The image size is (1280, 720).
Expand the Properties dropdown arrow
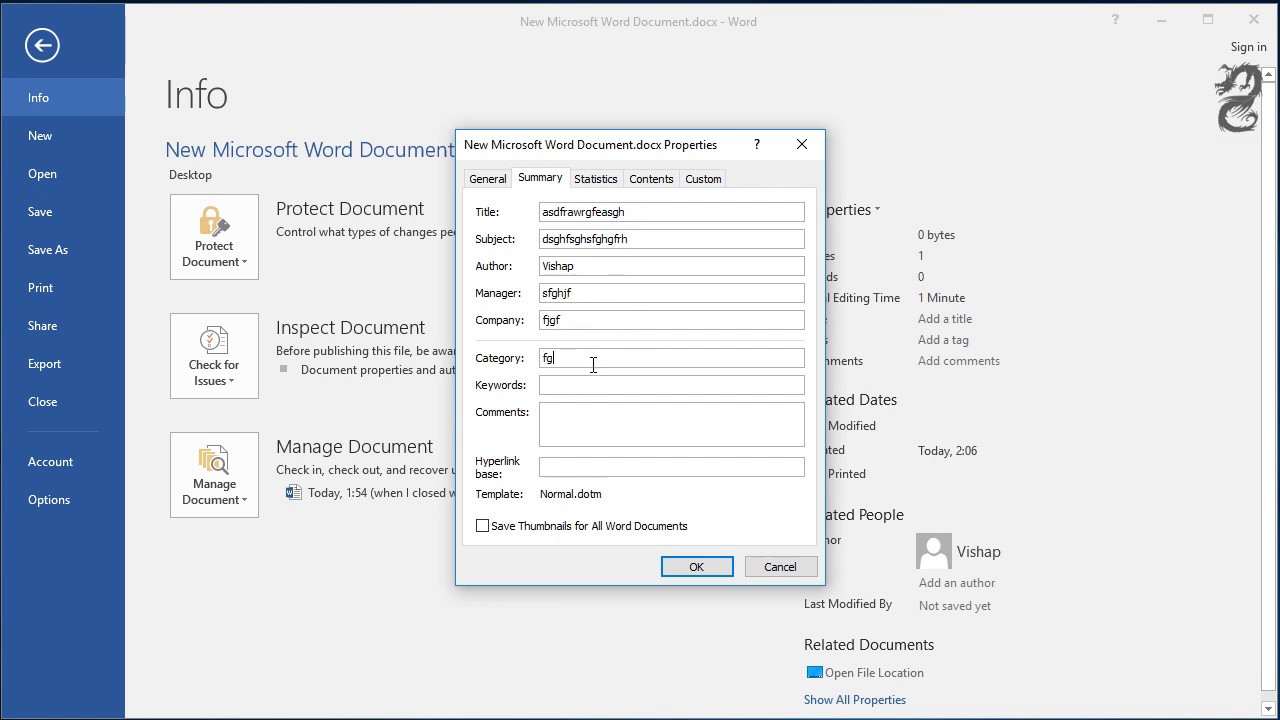pyautogui.click(x=877, y=210)
